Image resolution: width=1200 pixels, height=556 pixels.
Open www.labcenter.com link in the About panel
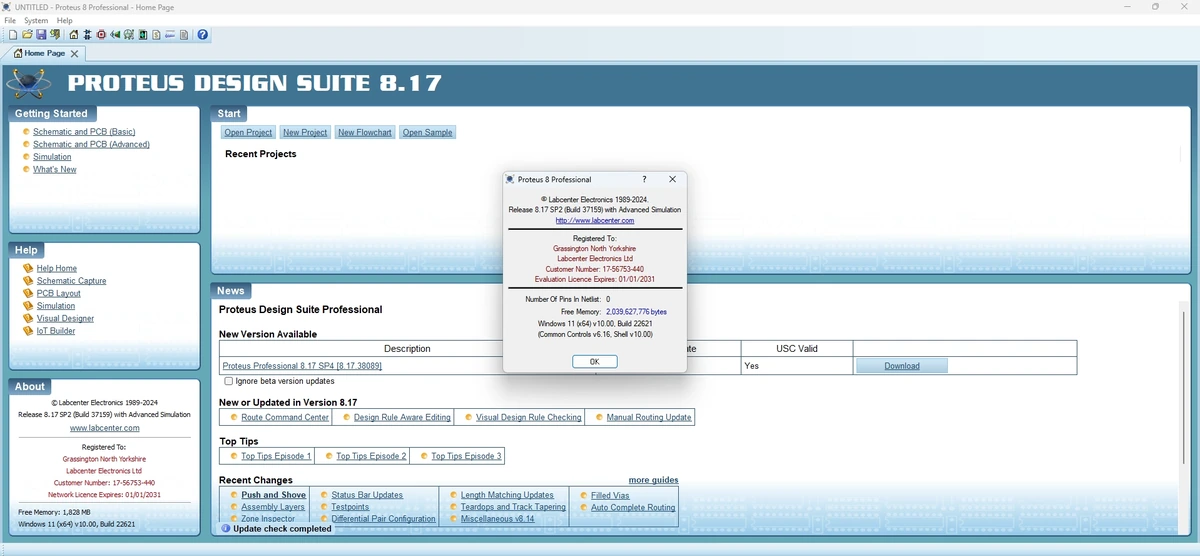[x=104, y=427]
